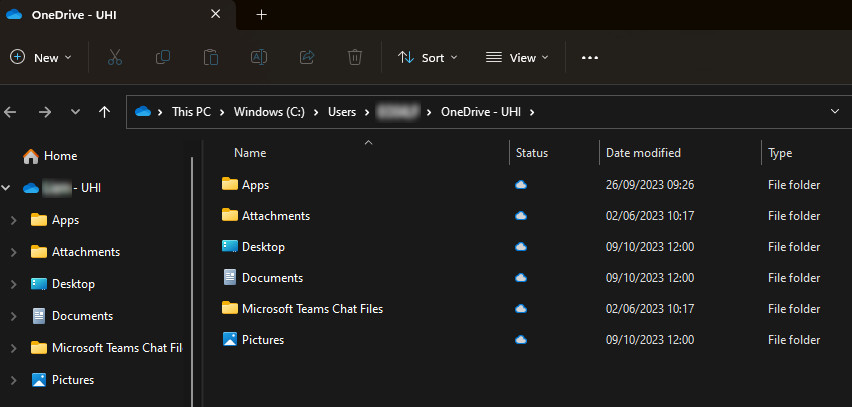Click the Delete trash can icon
The width and height of the screenshot is (852, 407).
click(x=354, y=58)
